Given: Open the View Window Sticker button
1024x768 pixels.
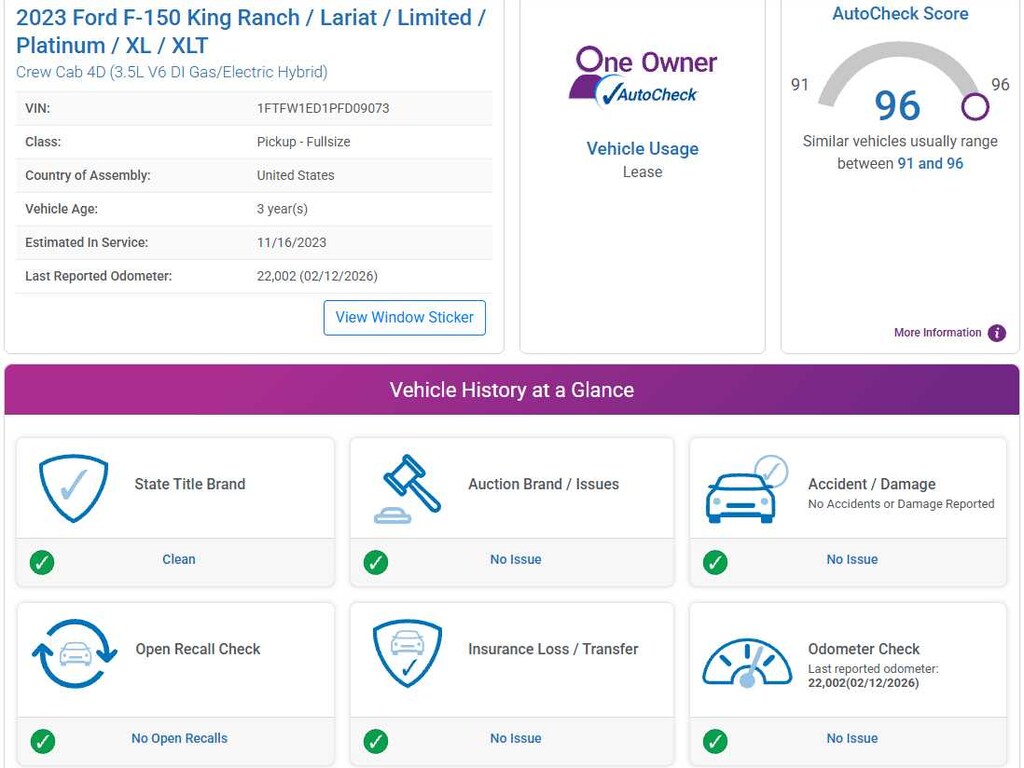Looking at the screenshot, I should coord(404,317).
